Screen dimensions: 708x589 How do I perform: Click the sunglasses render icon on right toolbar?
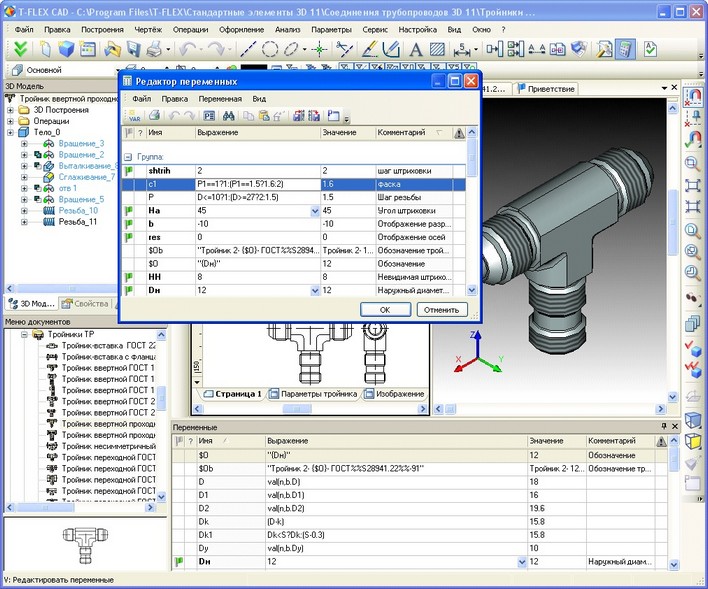pyautogui.click(x=692, y=297)
